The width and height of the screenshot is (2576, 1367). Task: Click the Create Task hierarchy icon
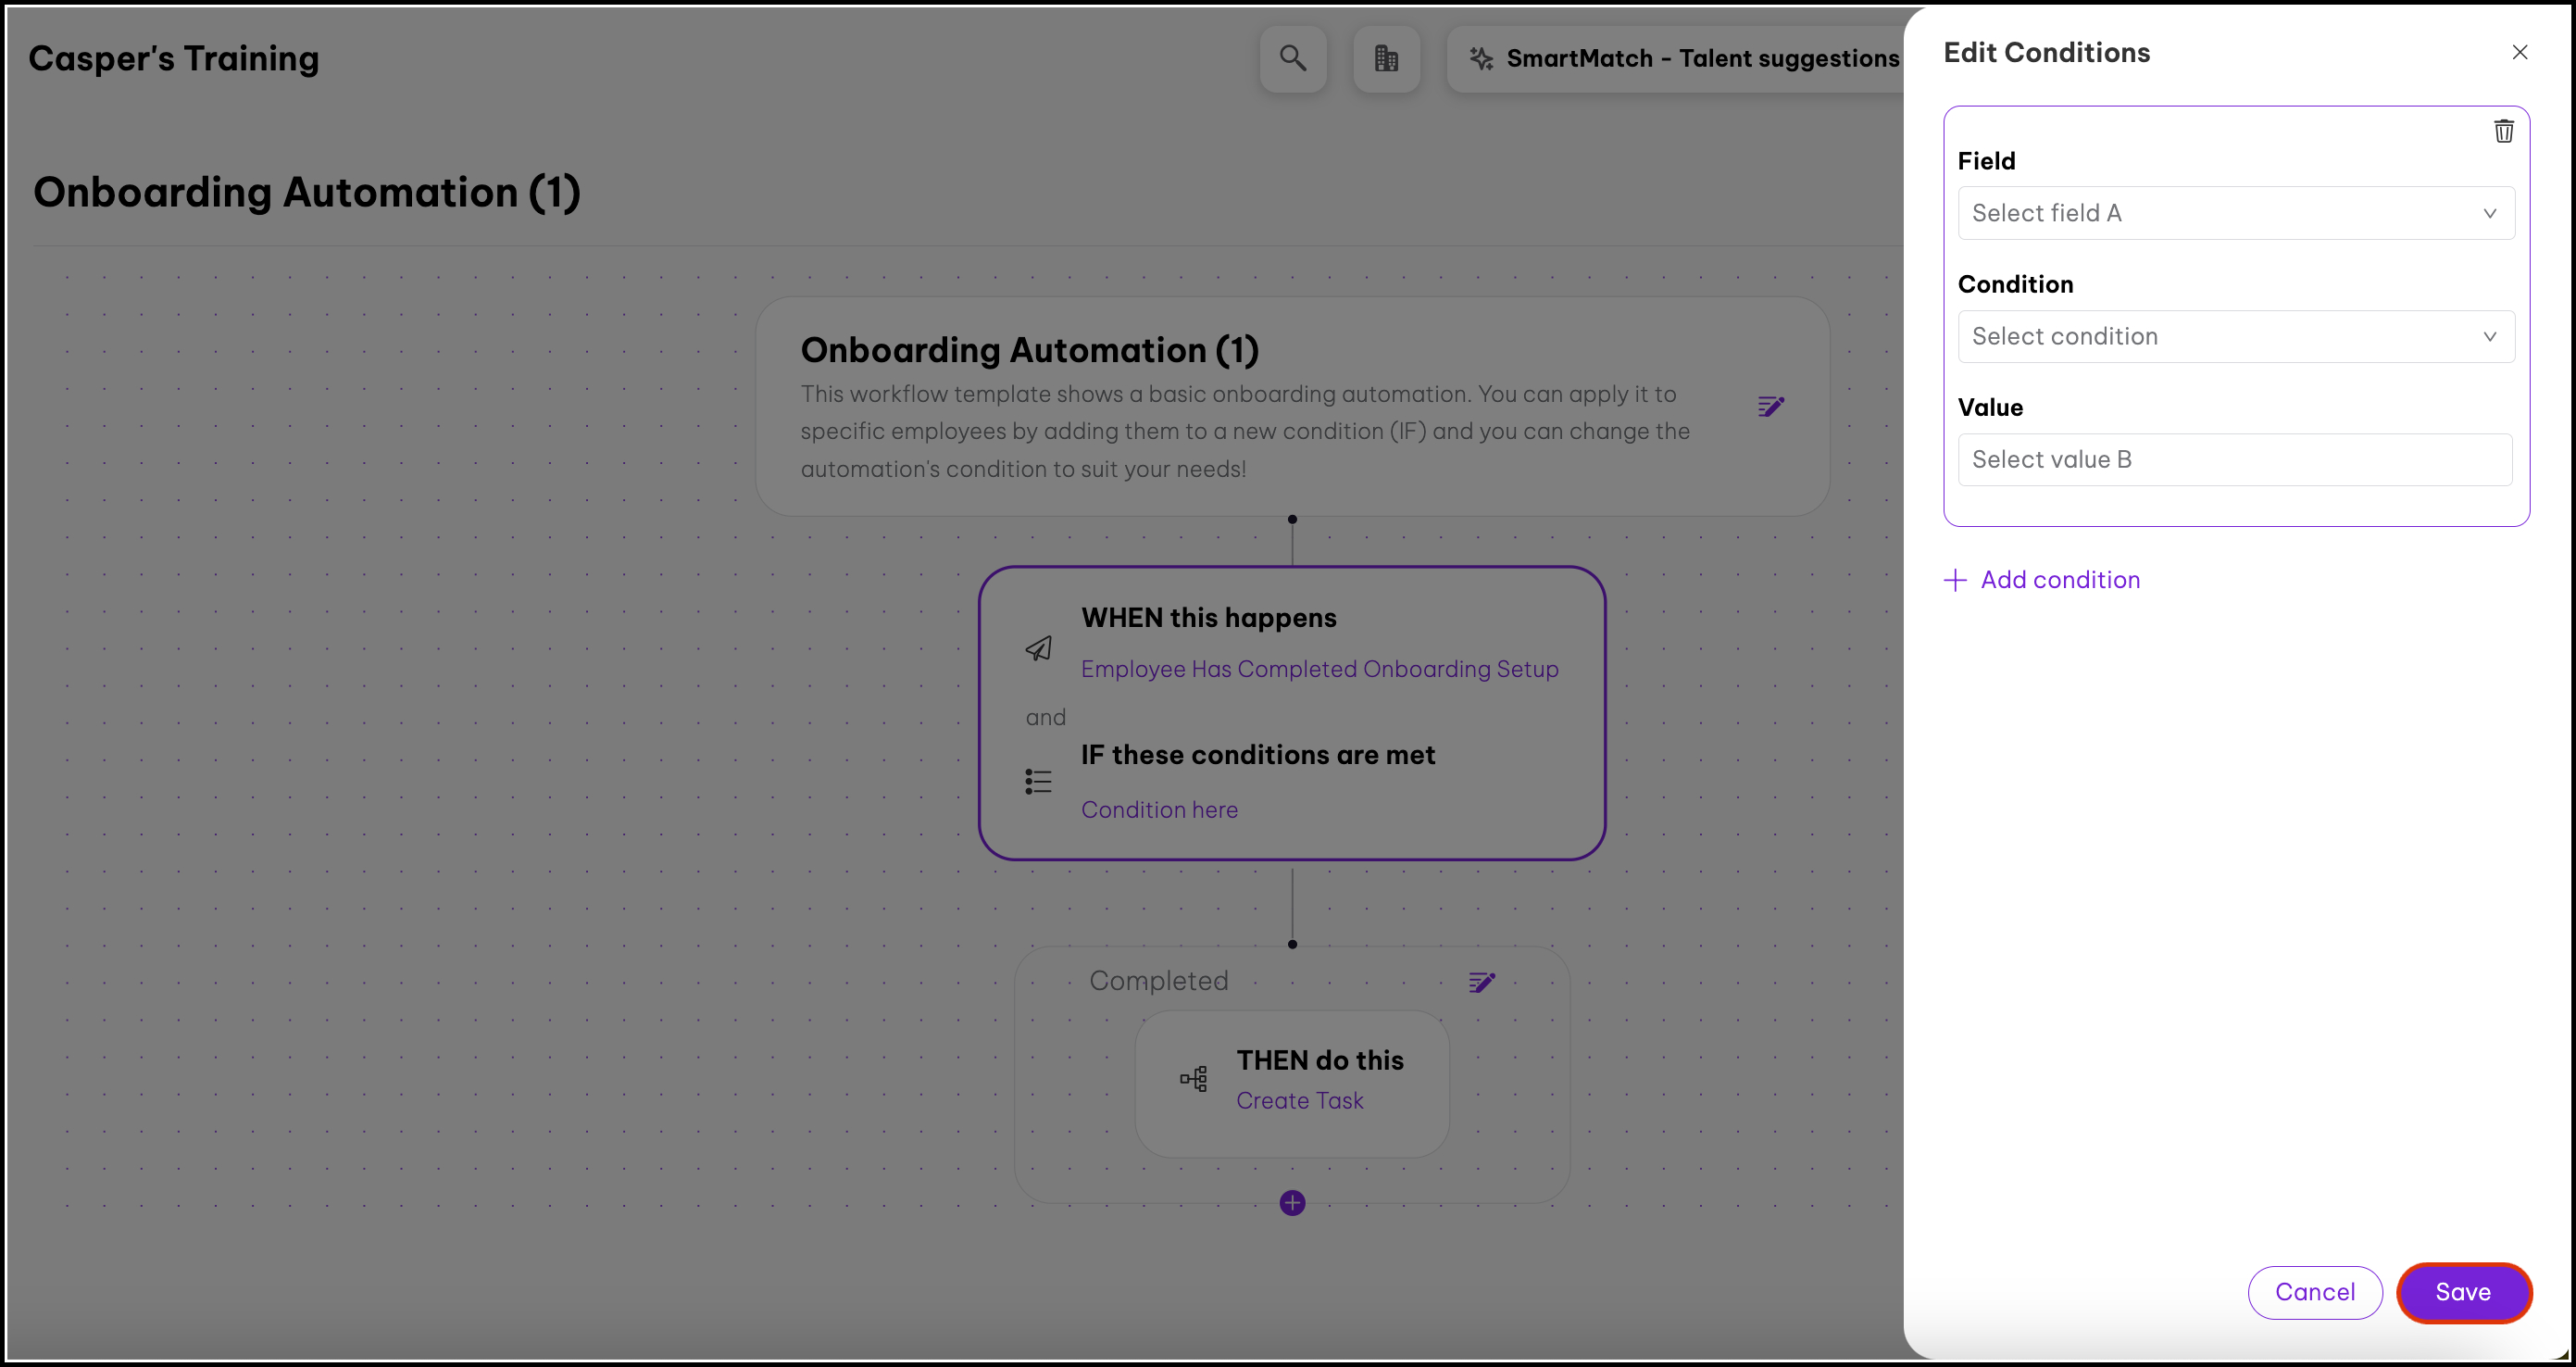(1194, 1079)
